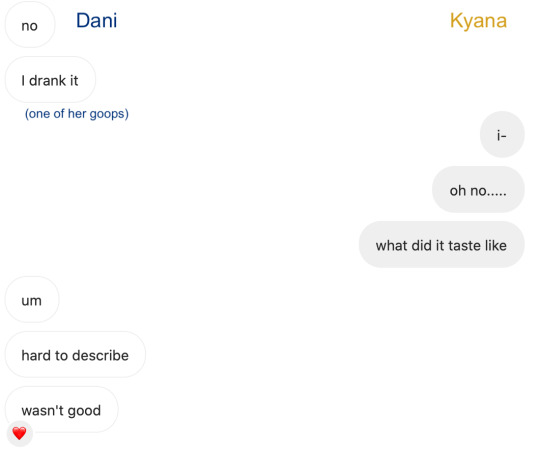Screen dimensions: 540x450
Task: Open the Dani name label
Action: pos(96,20)
